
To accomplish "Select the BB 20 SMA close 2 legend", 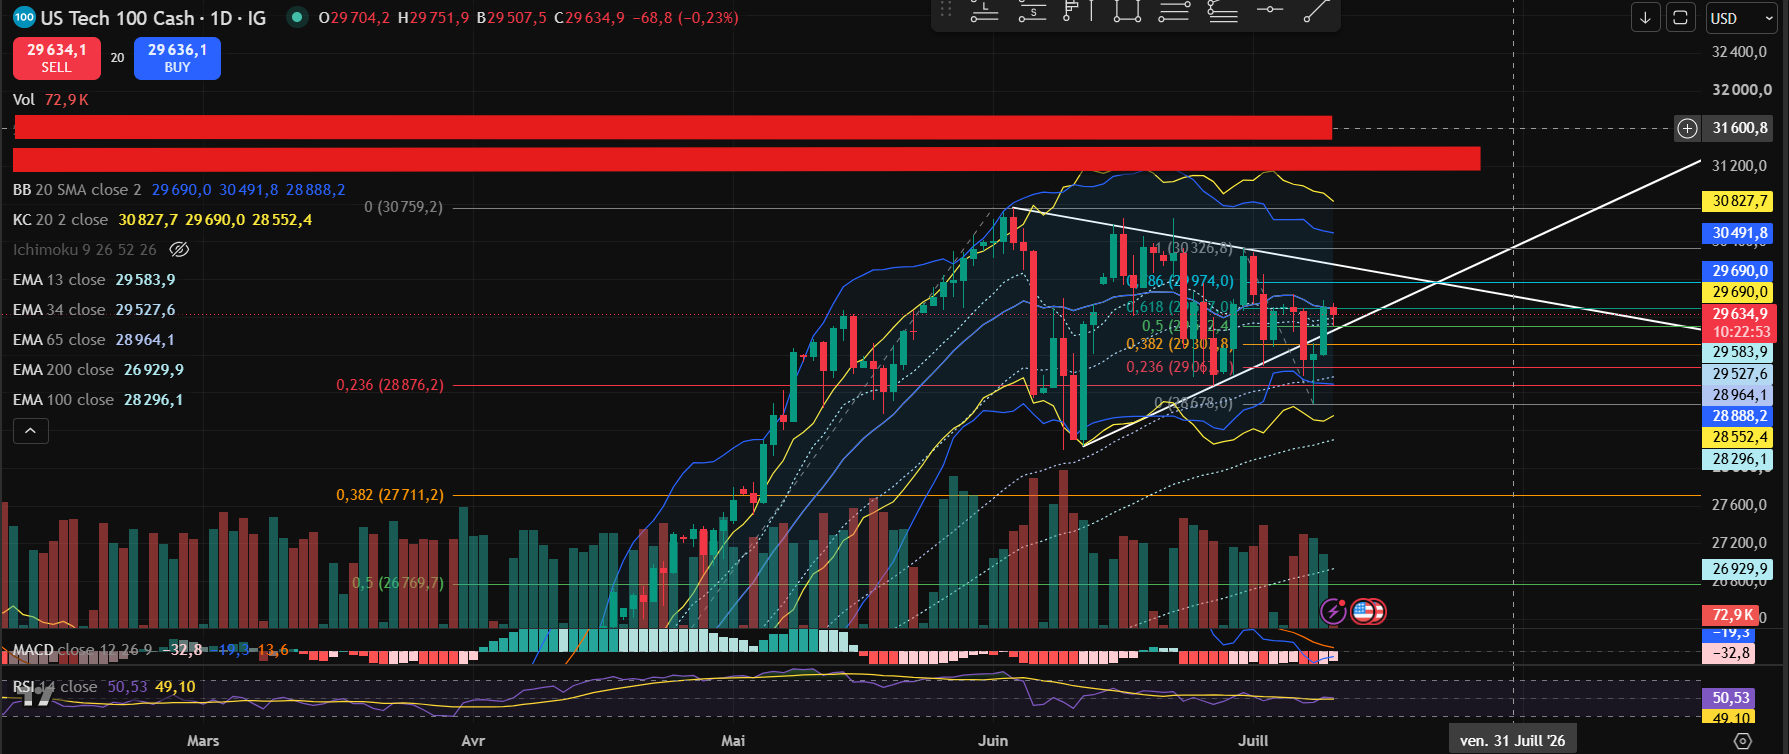I will tap(77, 190).
